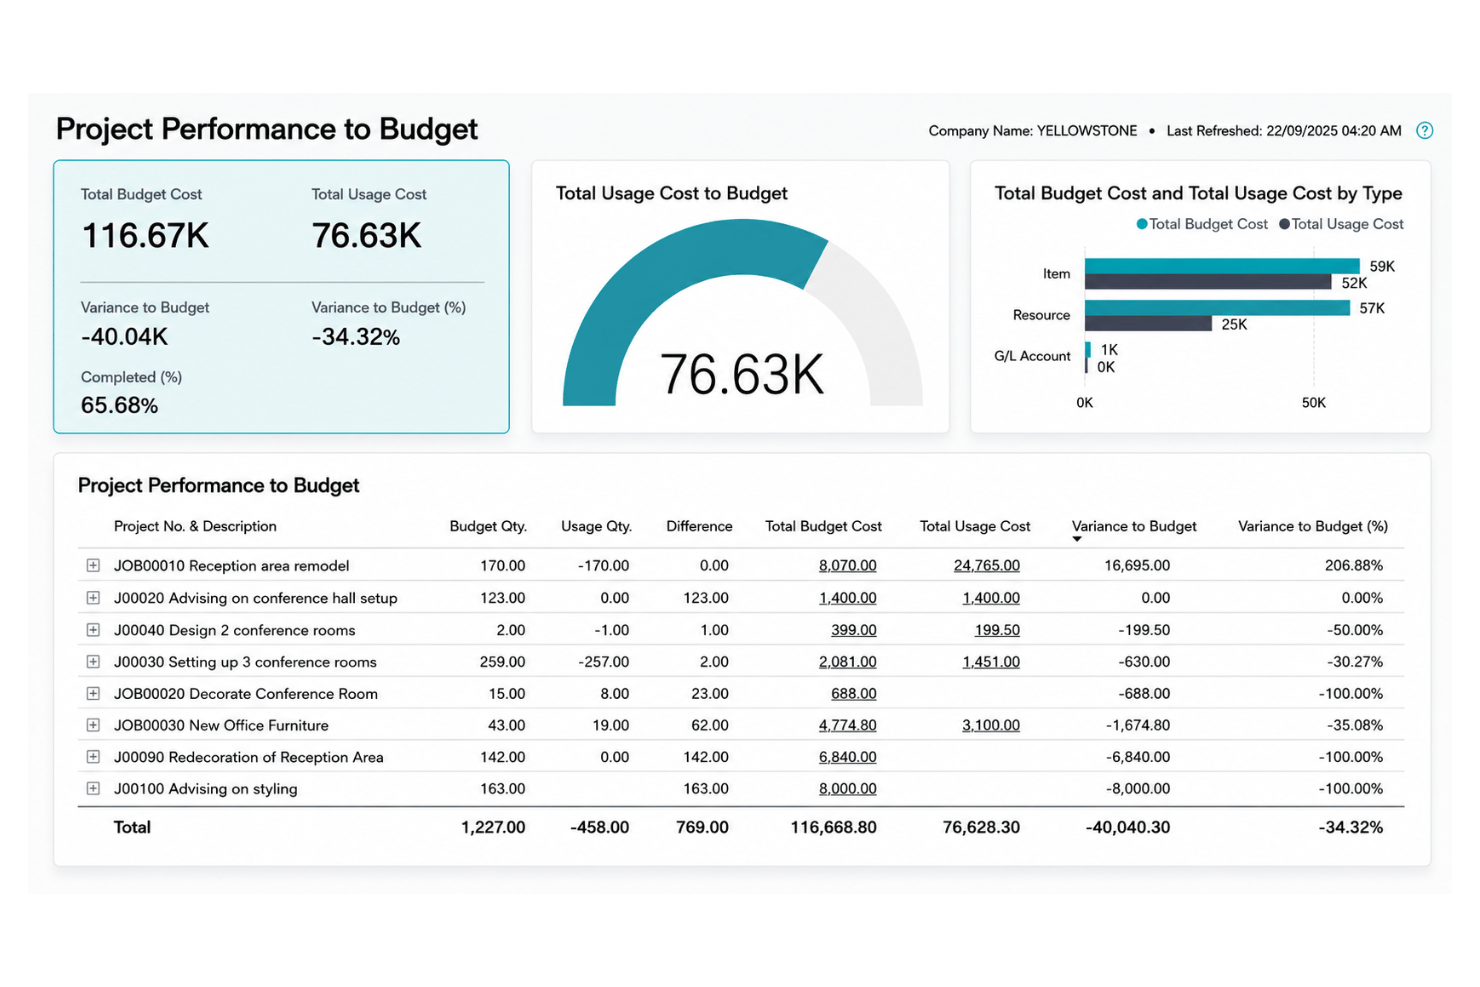The height and width of the screenshot is (987, 1480).
Task: Click the 259.00 budget quantity cell
Action: 502,662
